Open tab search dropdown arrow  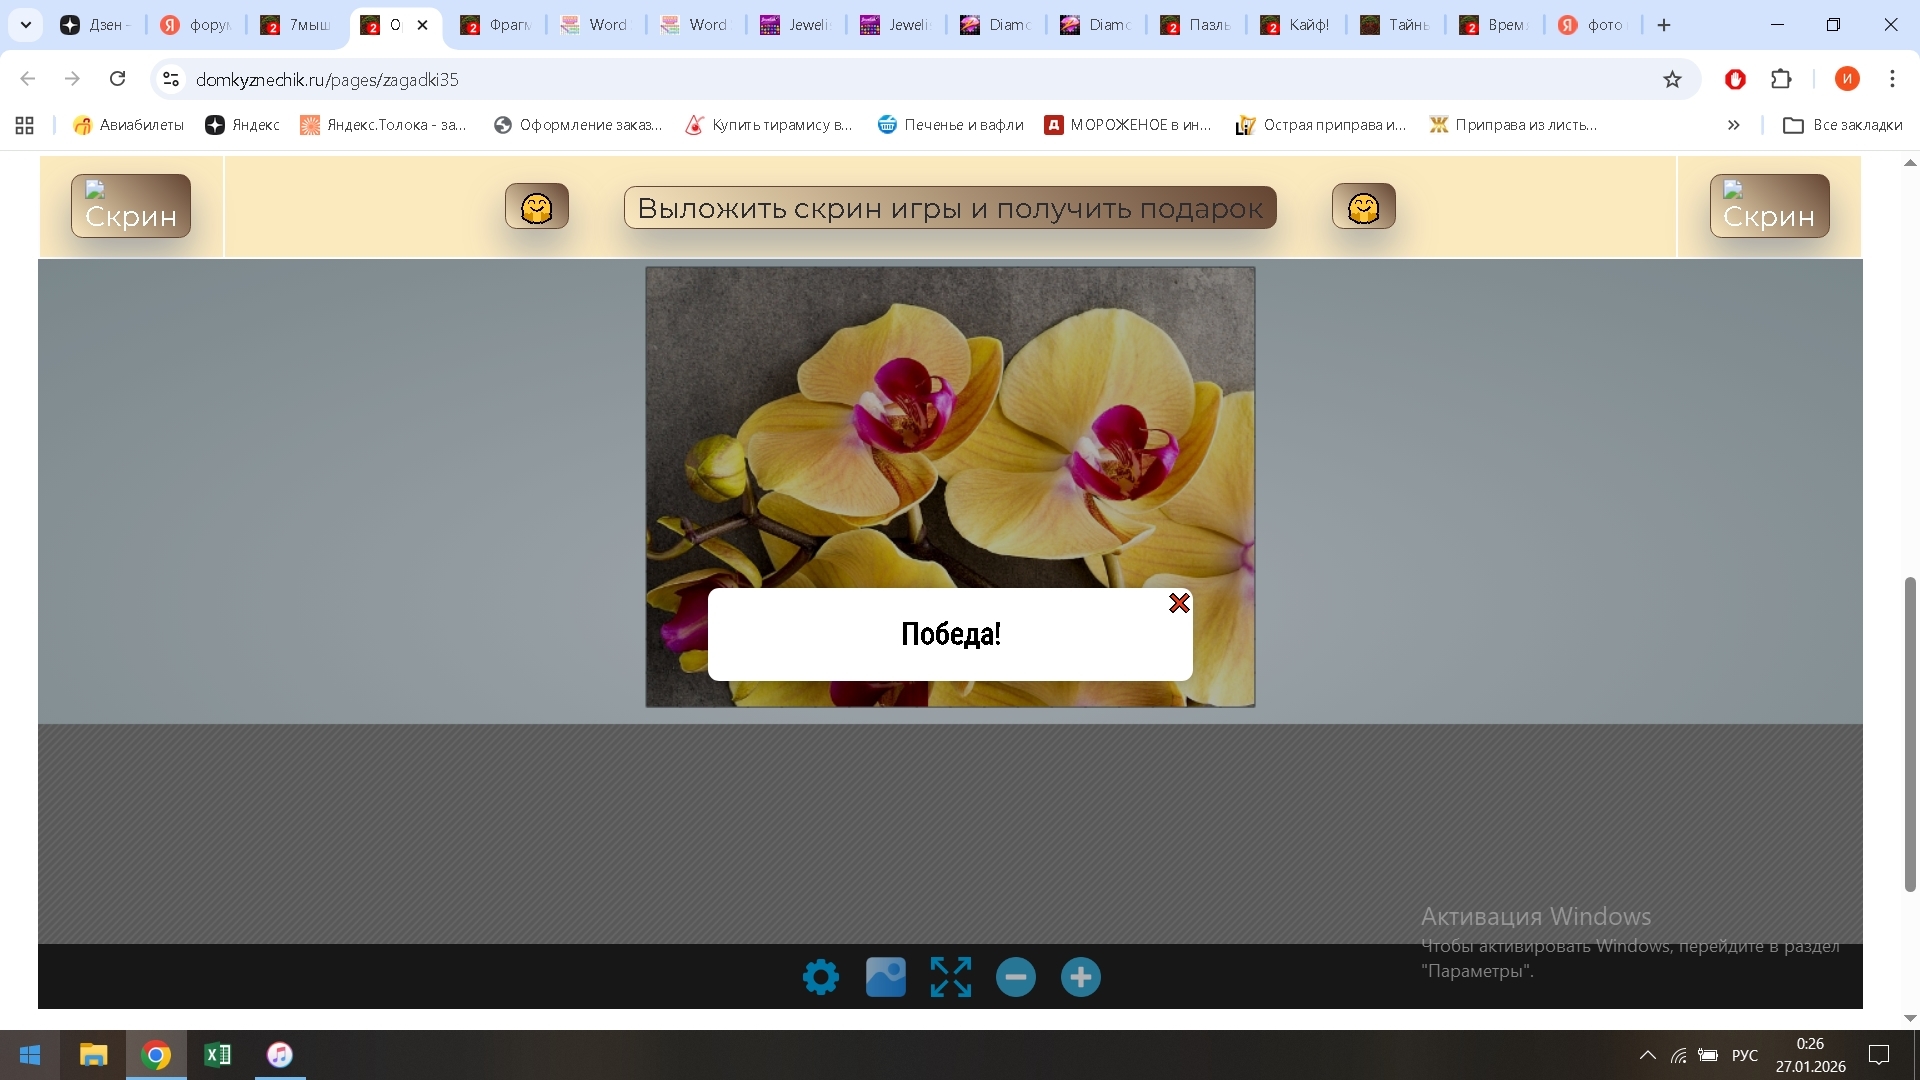click(25, 25)
